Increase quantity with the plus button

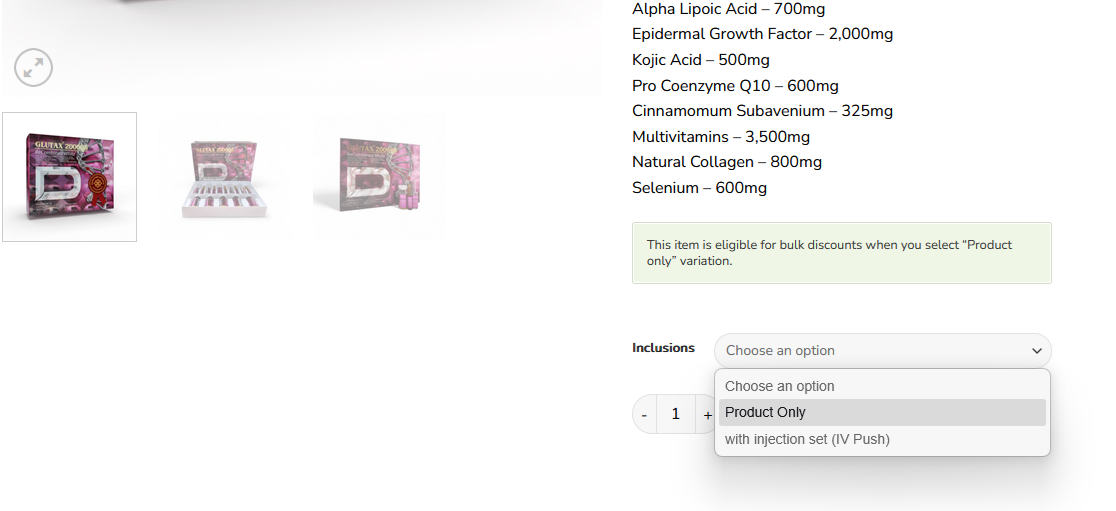(x=707, y=414)
